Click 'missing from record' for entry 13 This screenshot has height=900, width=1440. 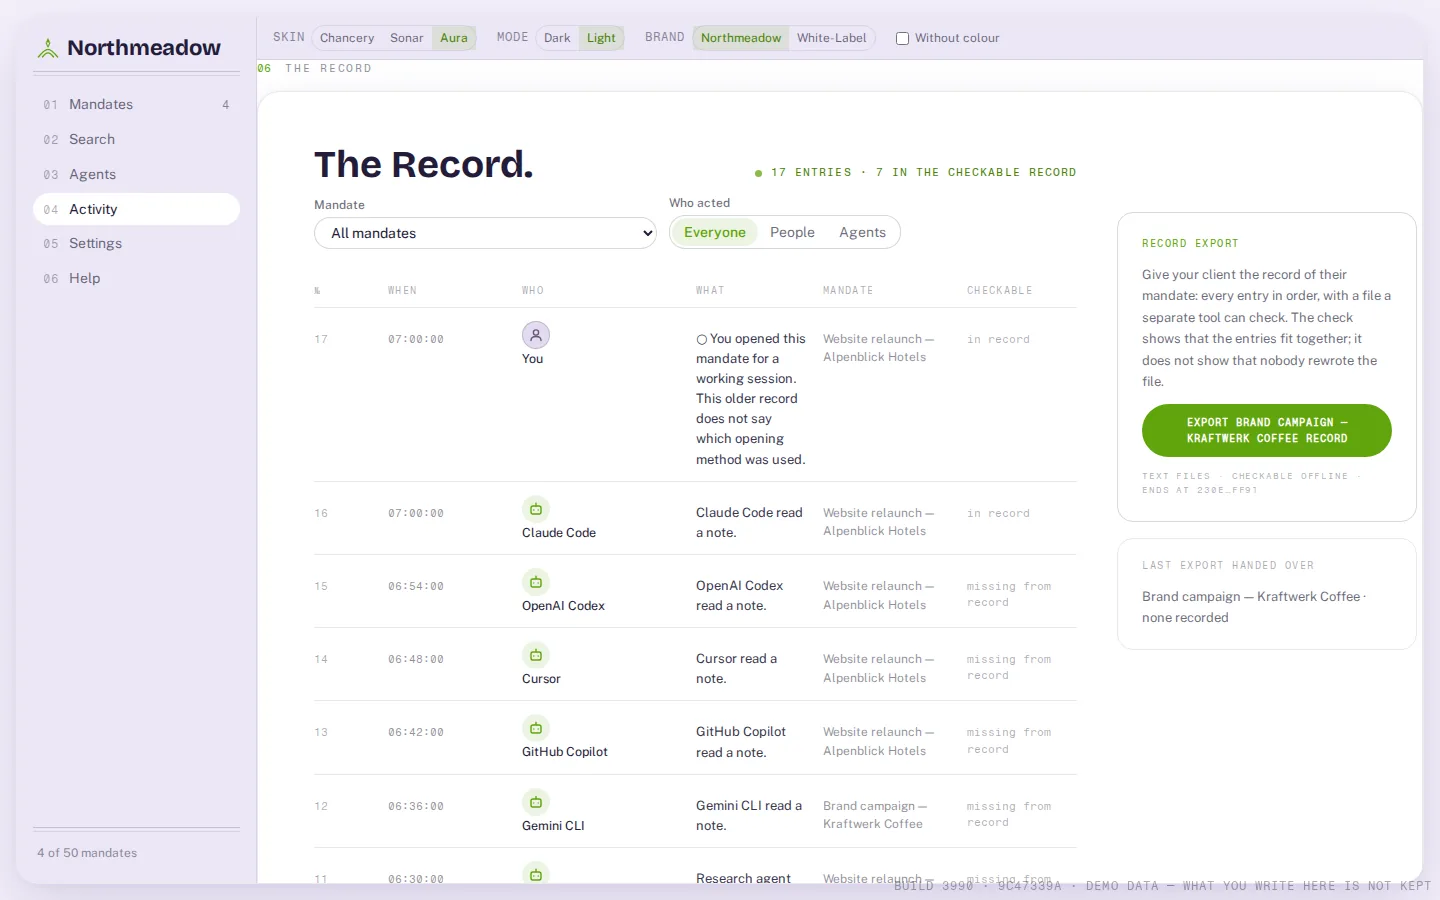[x=1009, y=741]
